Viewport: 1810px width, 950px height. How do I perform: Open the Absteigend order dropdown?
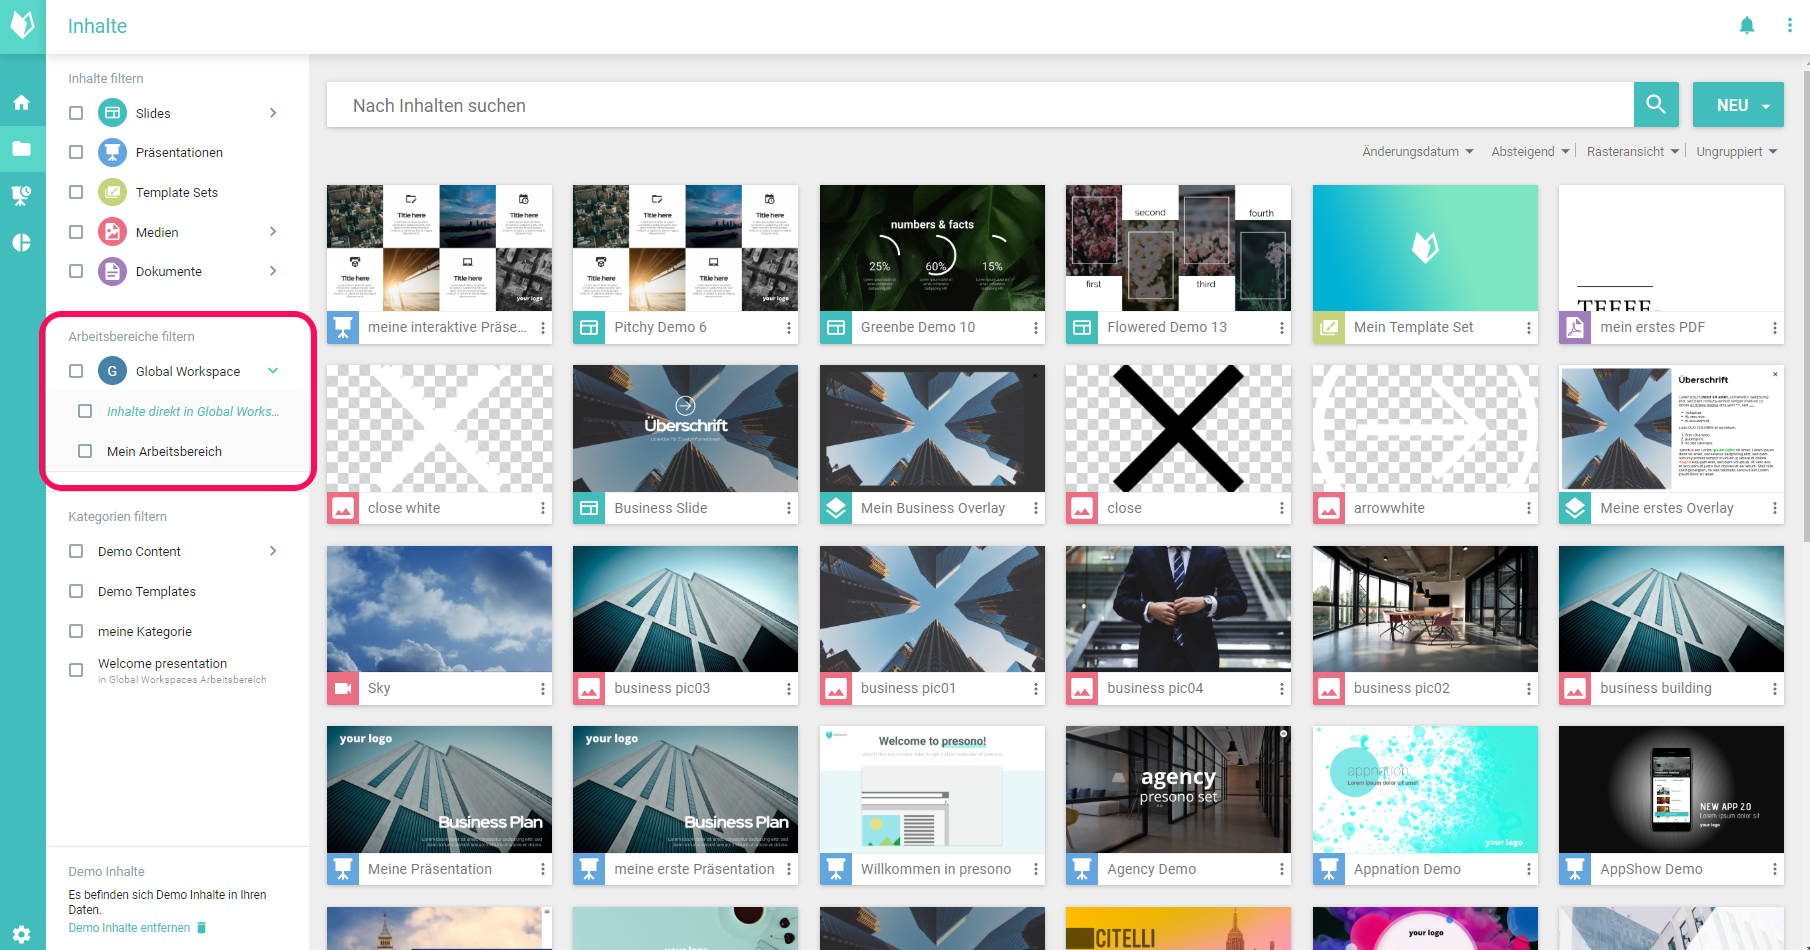(1530, 152)
